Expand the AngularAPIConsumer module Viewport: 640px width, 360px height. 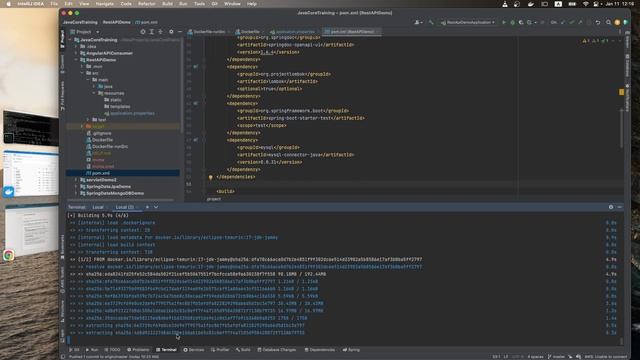pos(76,53)
